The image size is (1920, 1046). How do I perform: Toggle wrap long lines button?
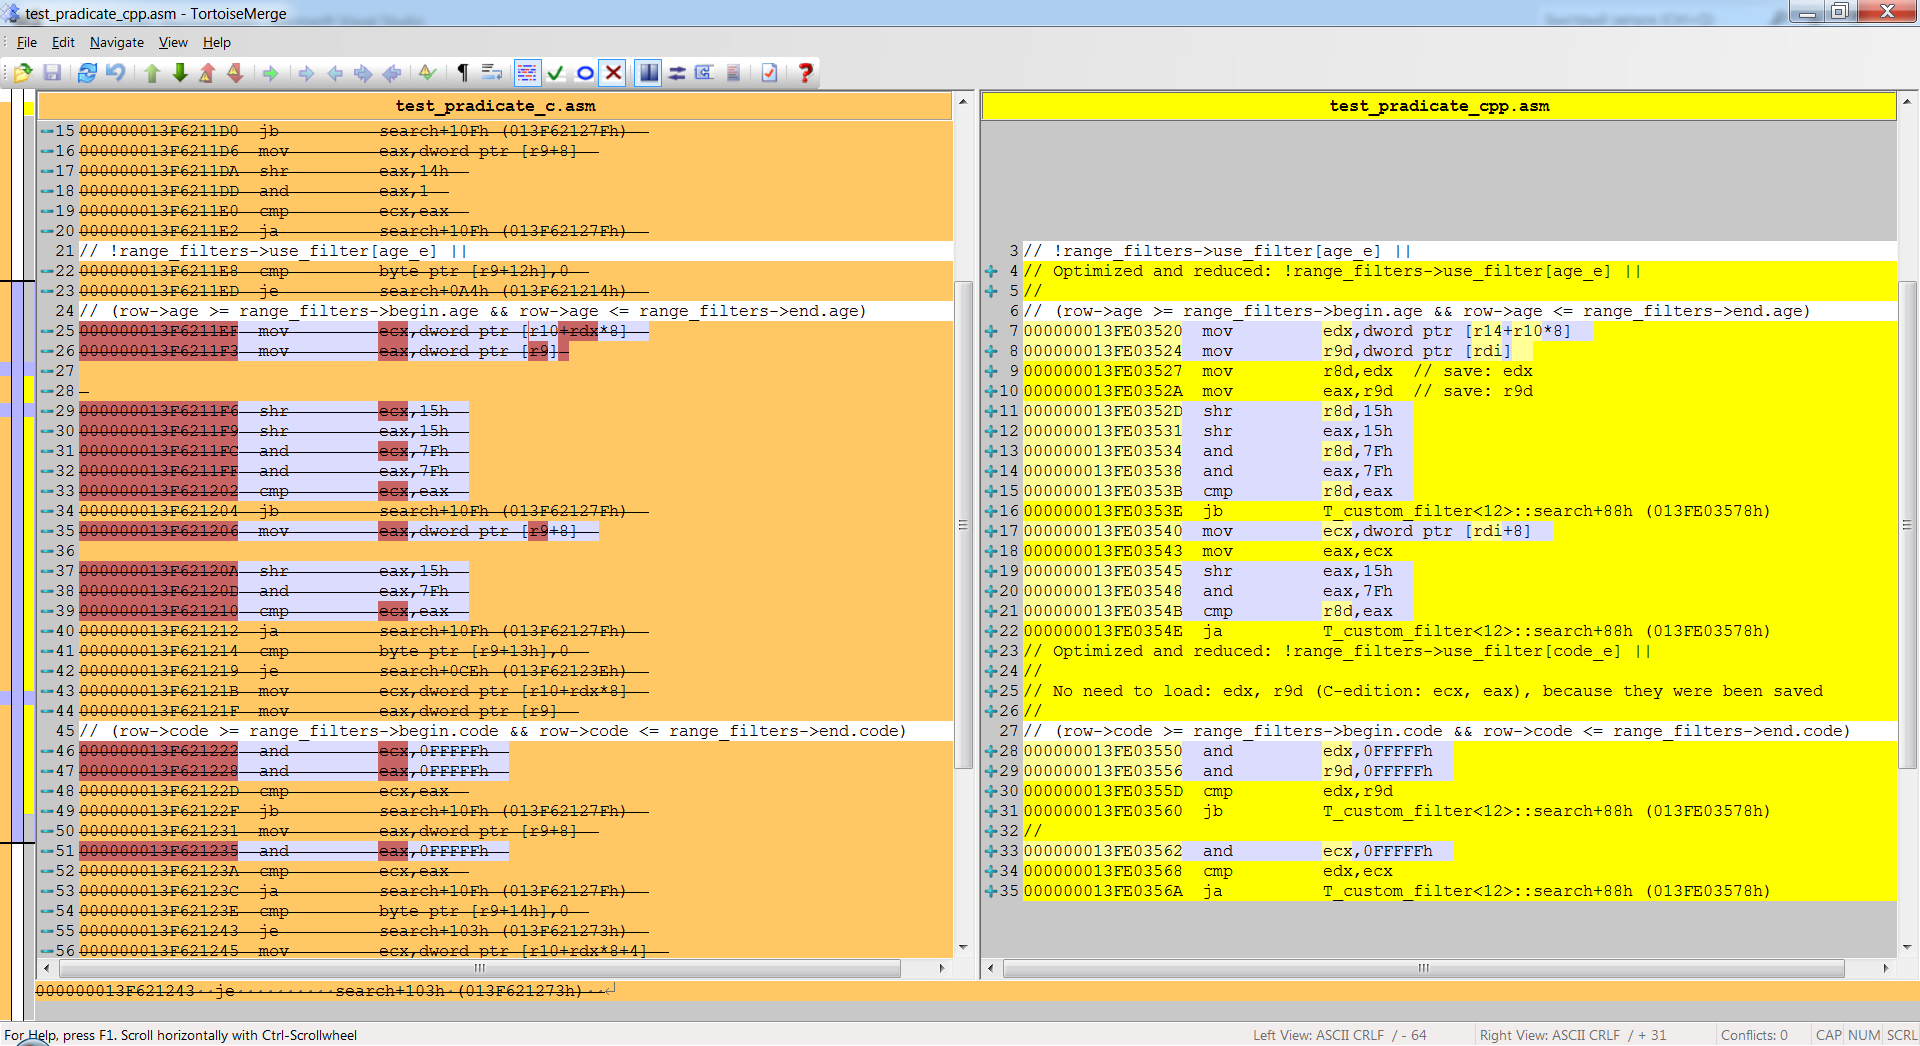pos(491,73)
